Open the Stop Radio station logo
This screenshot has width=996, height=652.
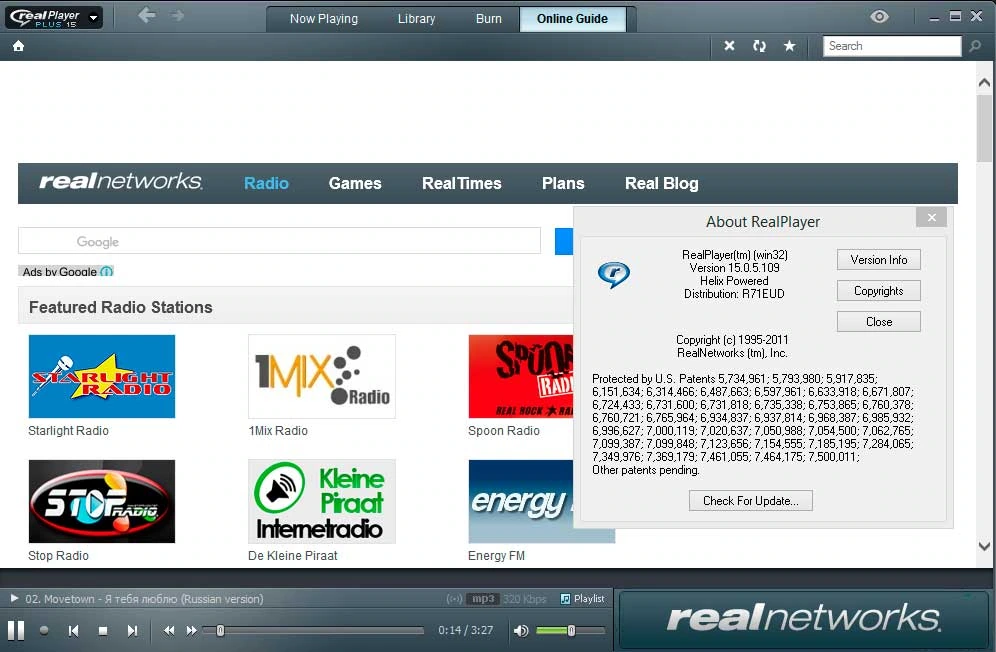point(102,501)
